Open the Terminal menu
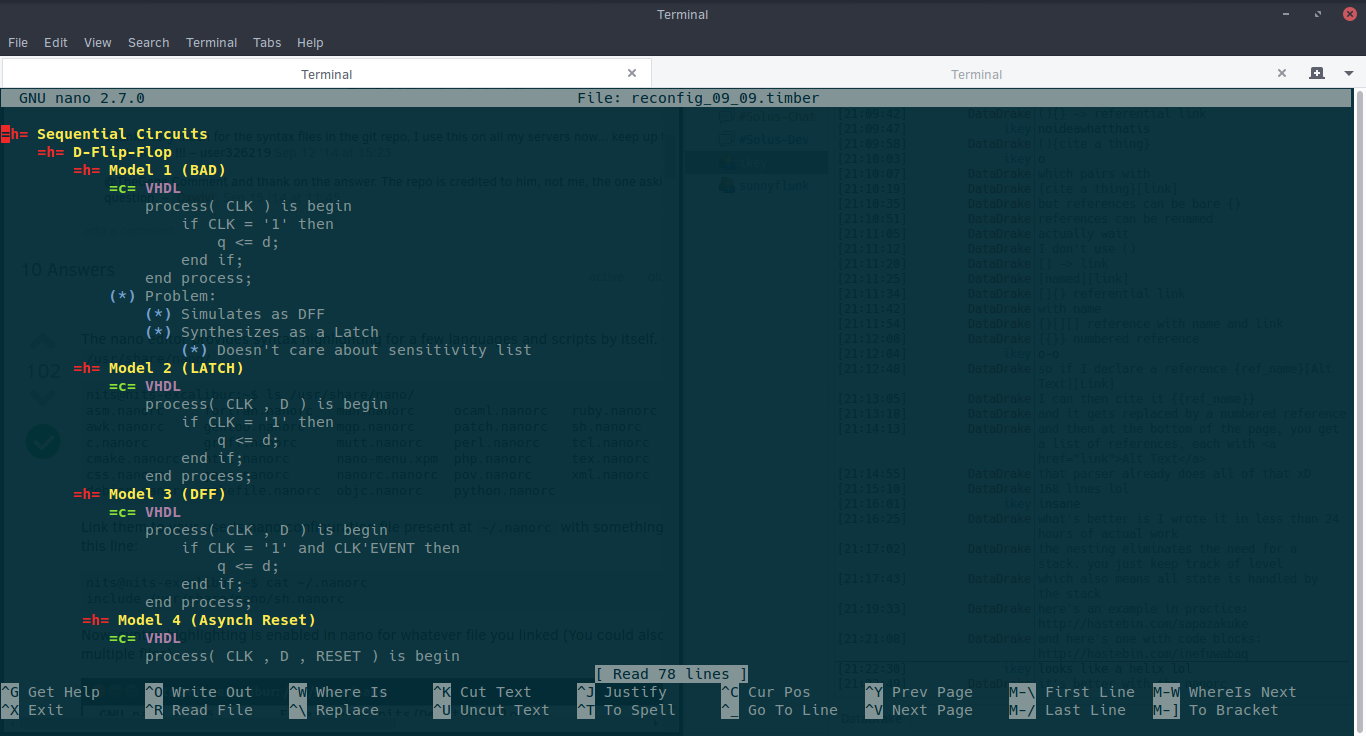 point(211,43)
